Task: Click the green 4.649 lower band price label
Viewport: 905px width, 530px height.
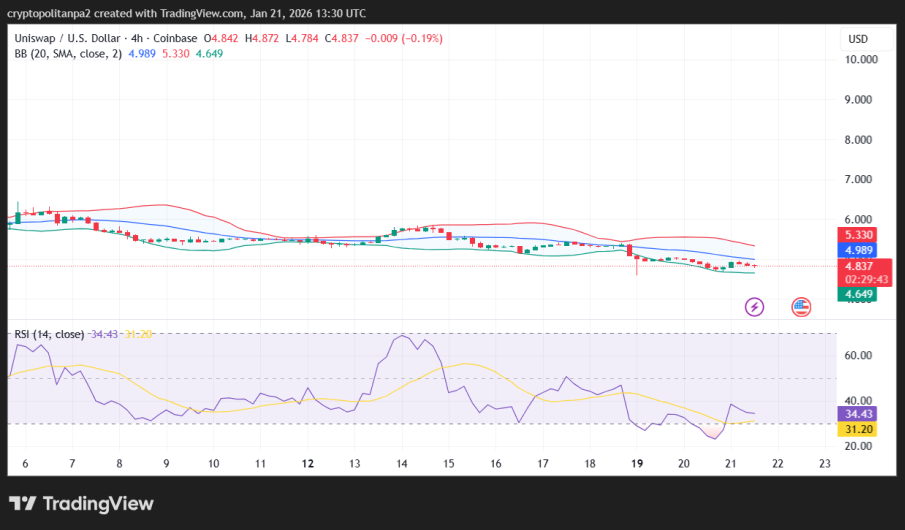Action: point(860,295)
